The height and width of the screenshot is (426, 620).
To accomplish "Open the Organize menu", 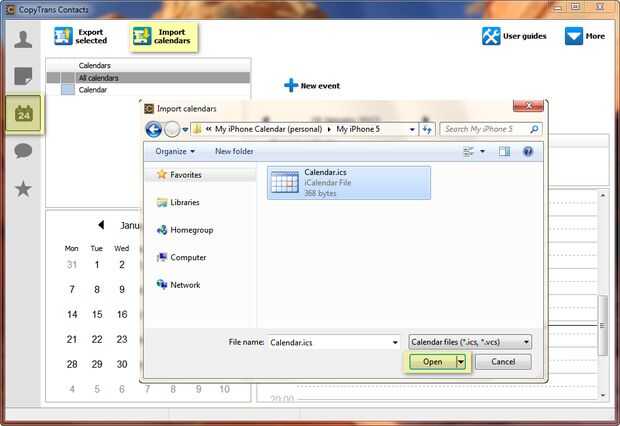I will pyautogui.click(x=175, y=151).
